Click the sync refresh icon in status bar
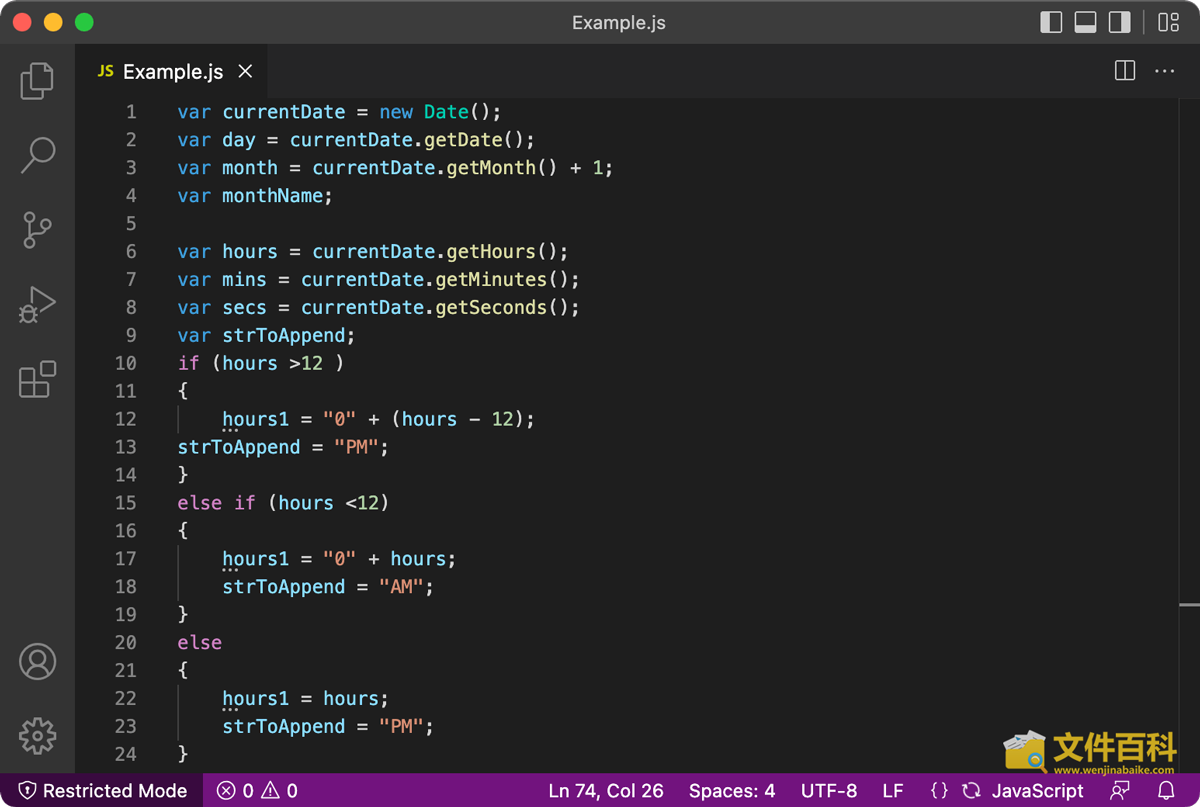The image size is (1200, 807). pos(971,790)
